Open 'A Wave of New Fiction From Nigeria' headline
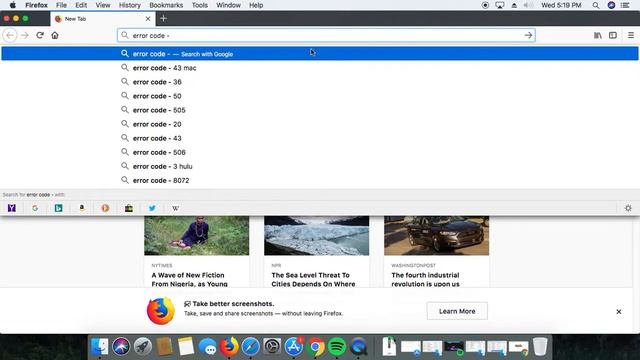Viewport: 640px width, 360px height. pos(189,280)
